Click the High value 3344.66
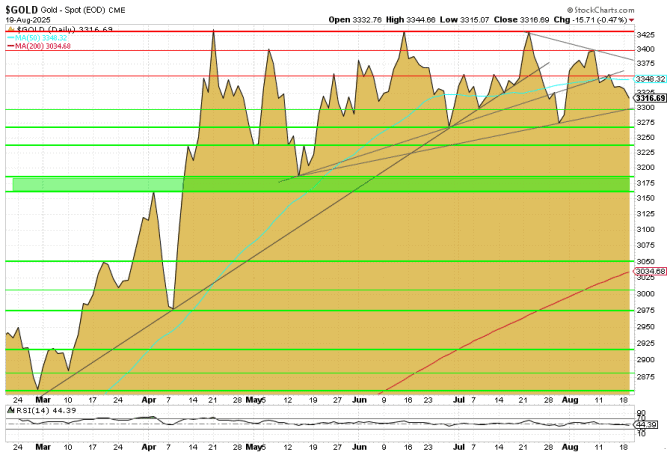The height and width of the screenshot is (458, 670). click(x=421, y=20)
